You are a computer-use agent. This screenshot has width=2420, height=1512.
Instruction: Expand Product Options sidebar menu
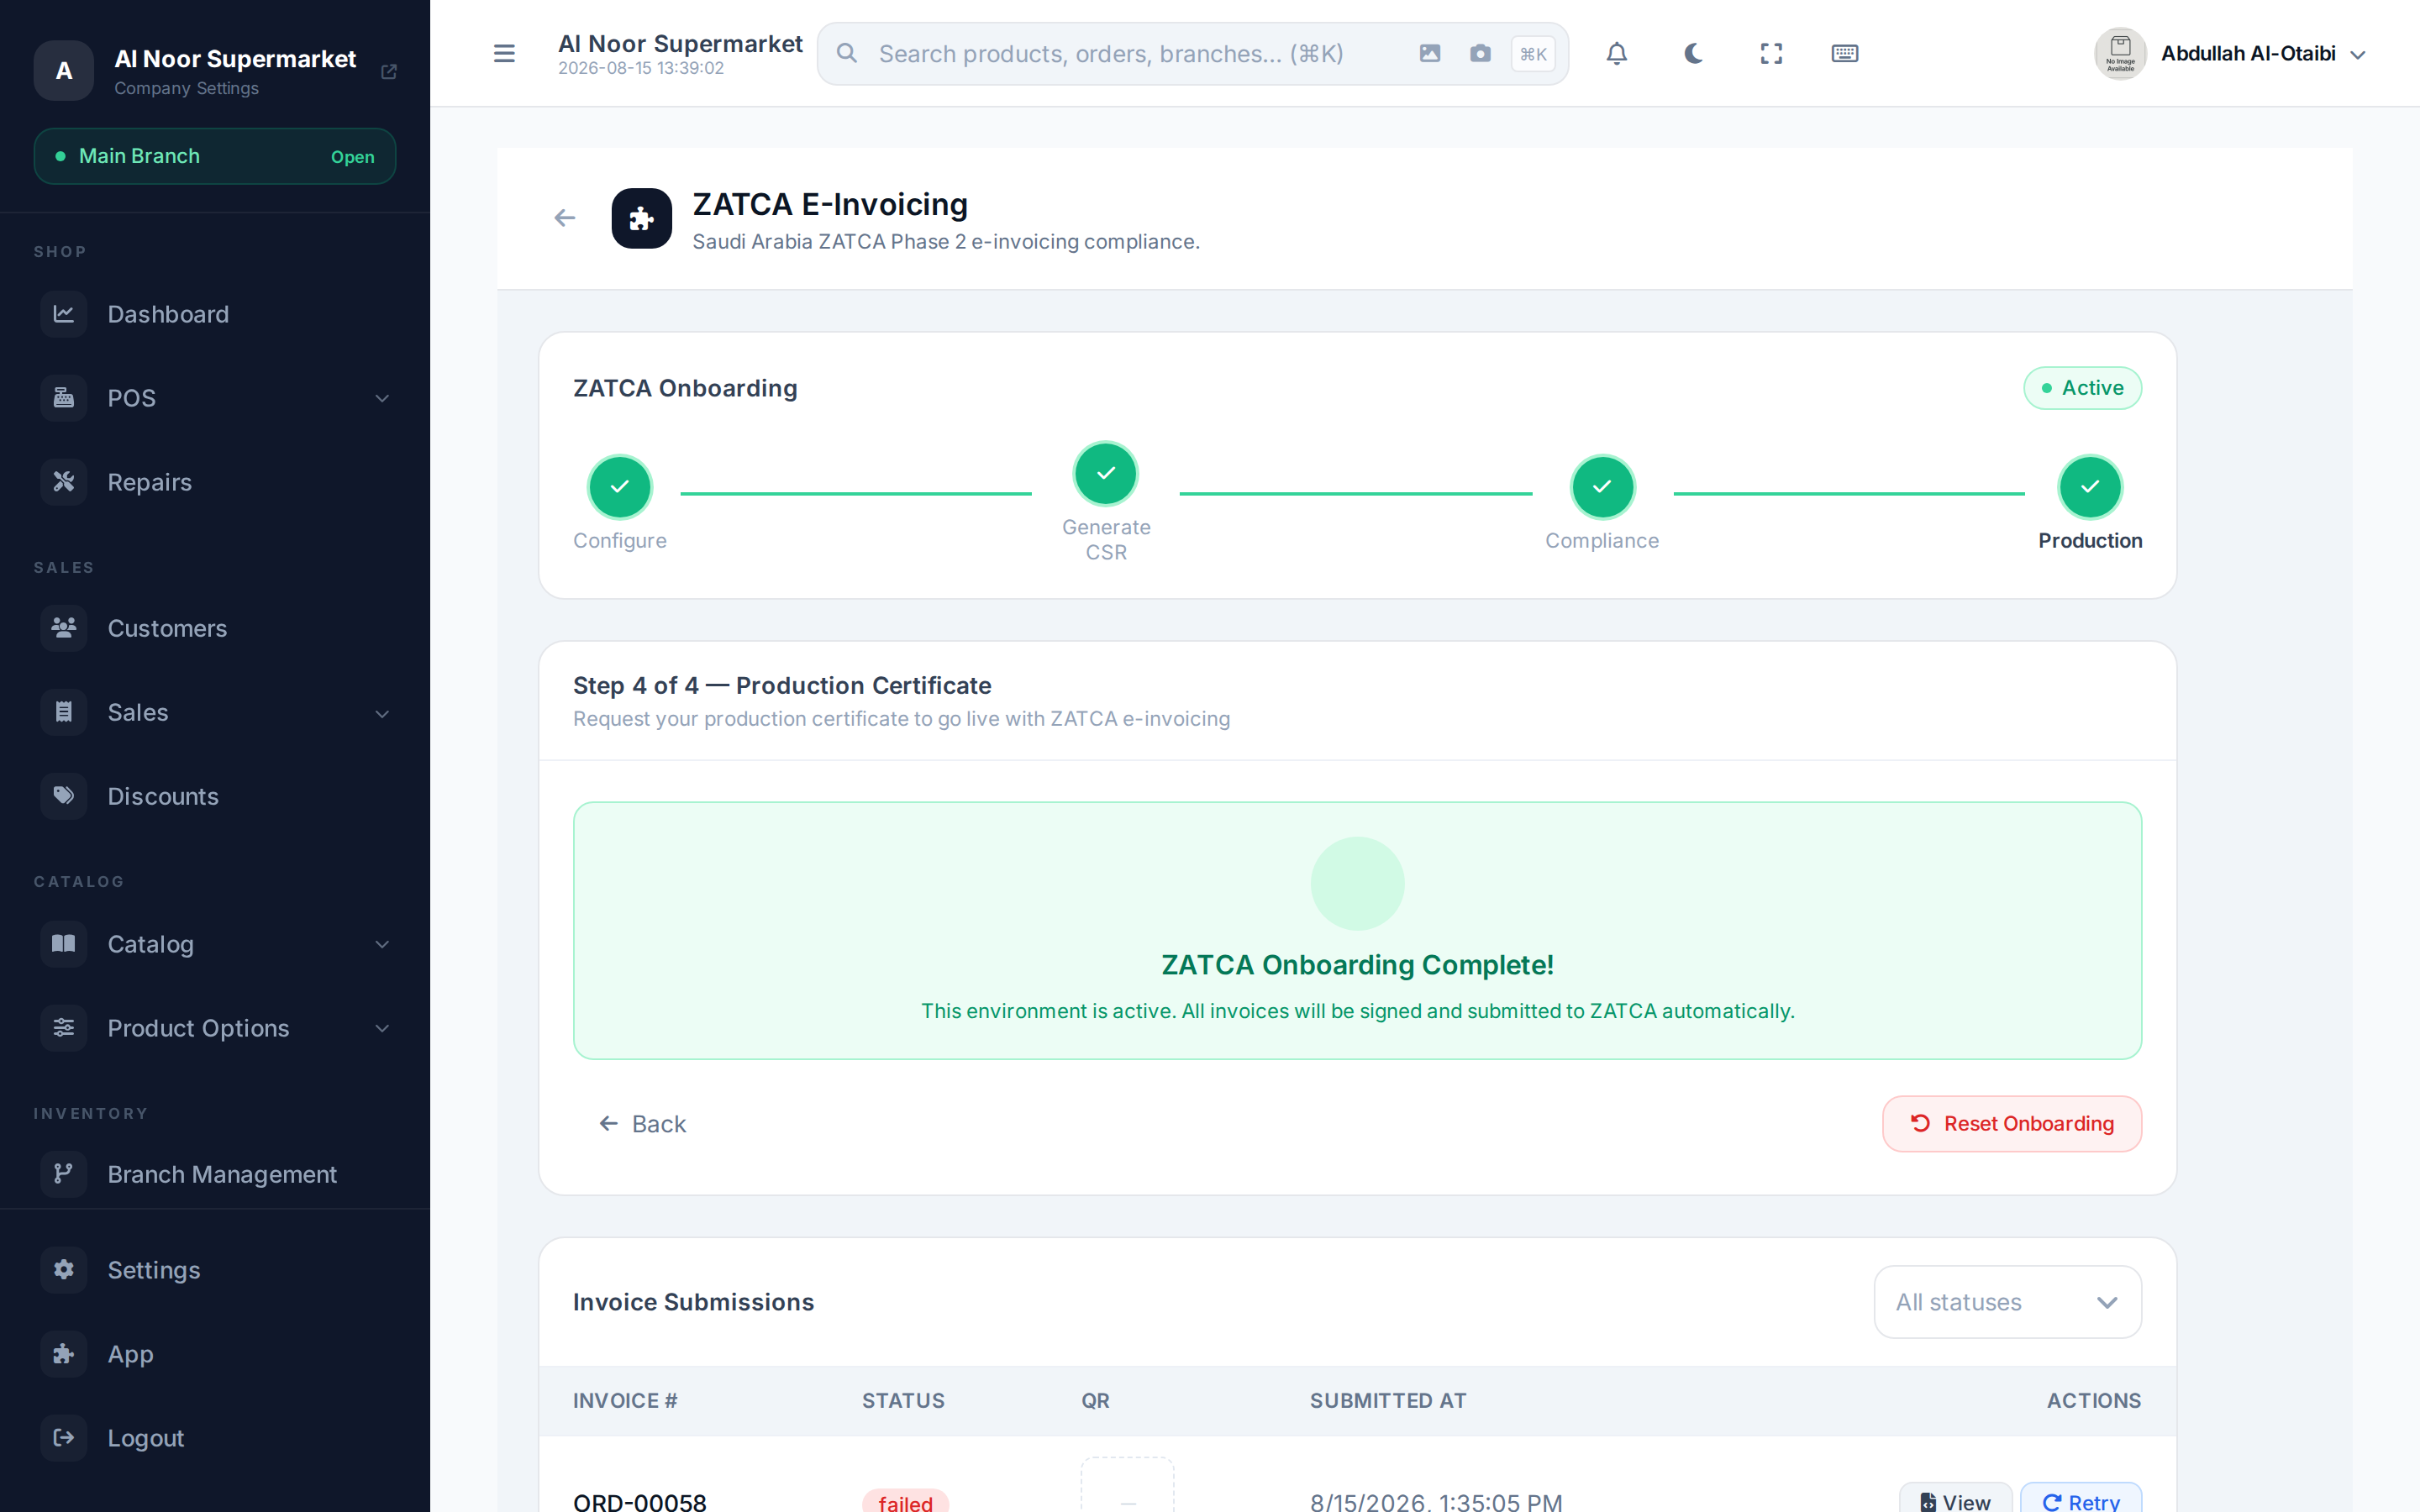(x=215, y=1028)
